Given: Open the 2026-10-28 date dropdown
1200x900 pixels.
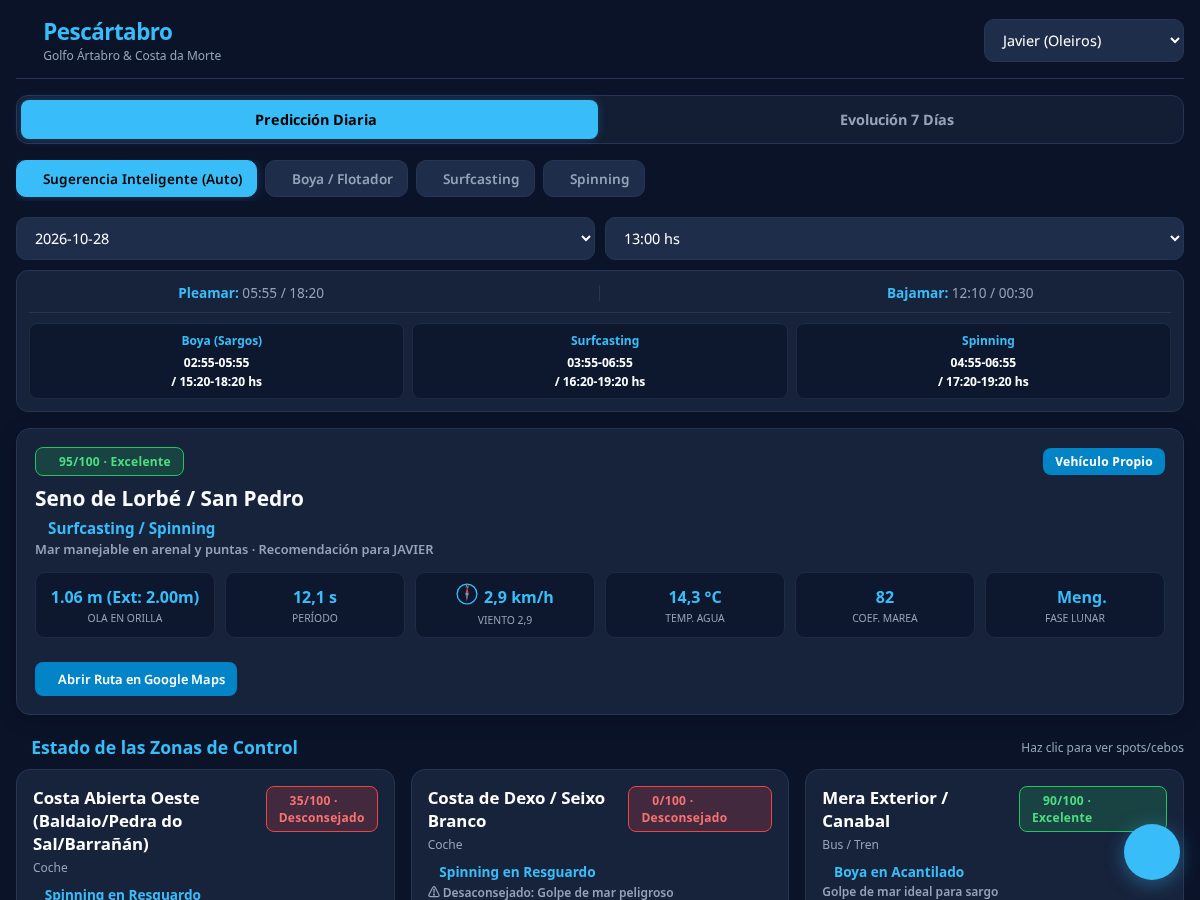Looking at the screenshot, I should tap(306, 239).
